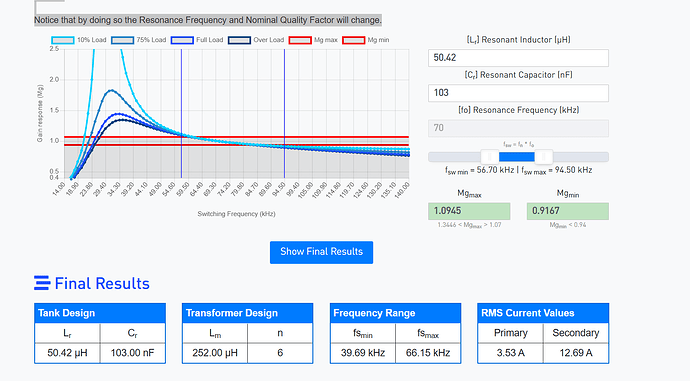The height and width of the screenshot is (381, 690).
Task: Click the Mgmin < 0.94 hint text
Action: point(568,225)
